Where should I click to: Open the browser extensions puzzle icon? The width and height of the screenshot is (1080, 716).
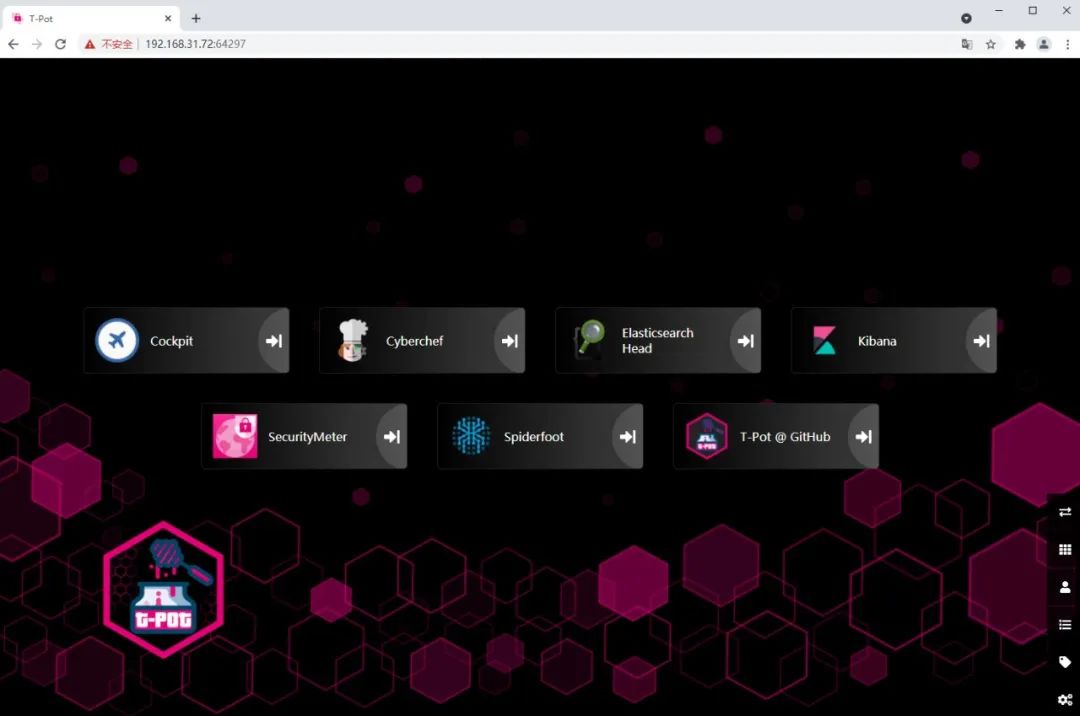tap(1020, 44)
